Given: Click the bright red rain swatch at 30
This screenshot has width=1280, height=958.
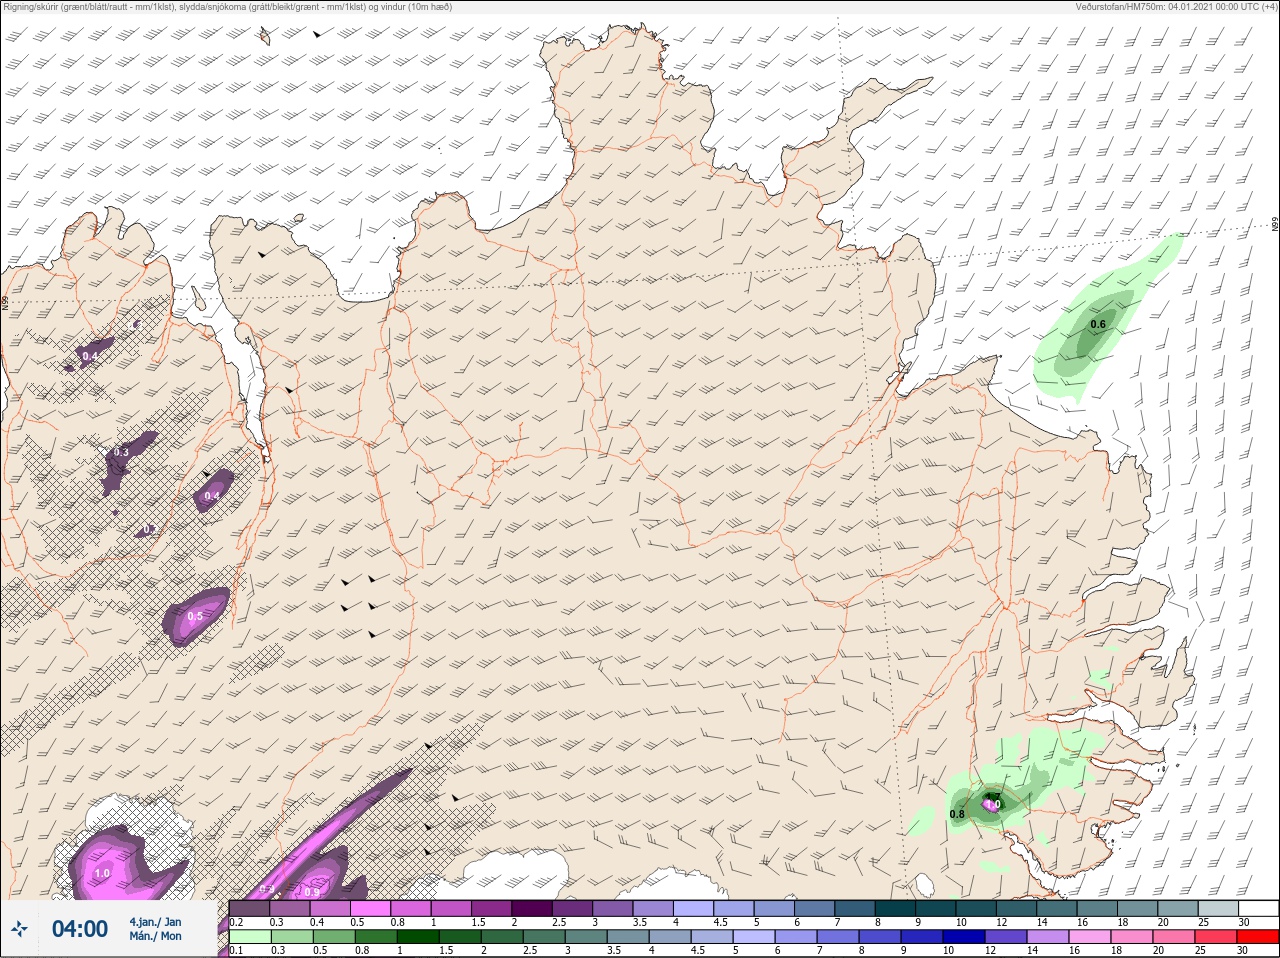Looking at the screenshot, I should [1258, 937].
